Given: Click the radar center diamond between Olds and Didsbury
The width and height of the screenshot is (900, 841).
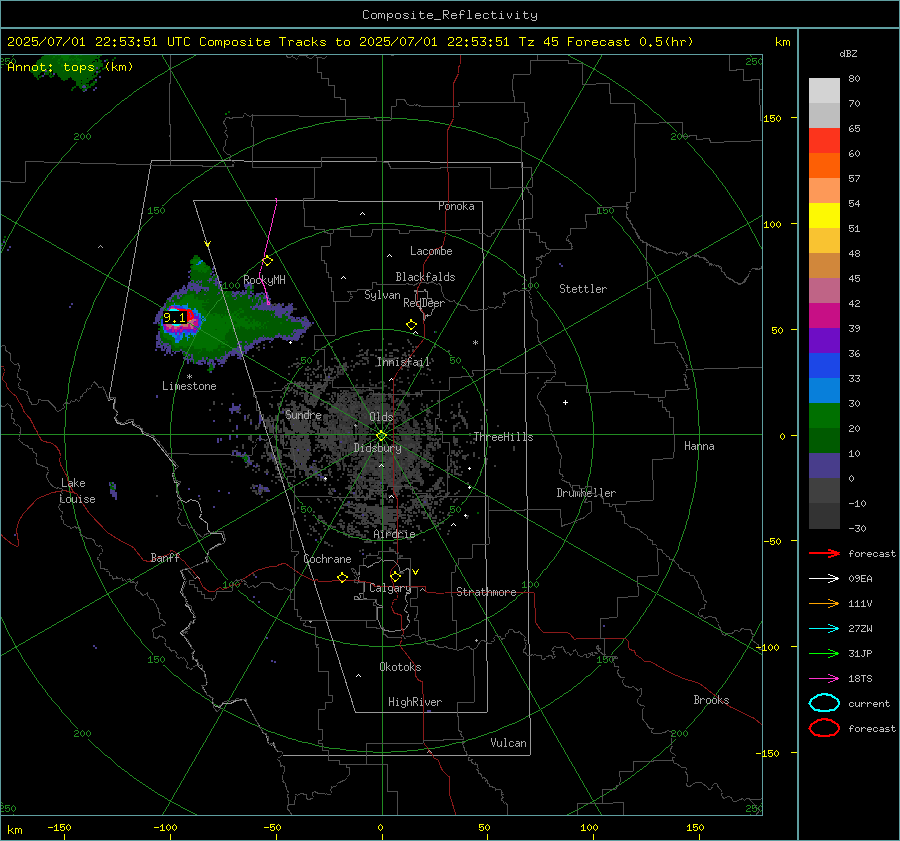Looking at the screenshot, I should pyautogui.click(x=382, y=436).
